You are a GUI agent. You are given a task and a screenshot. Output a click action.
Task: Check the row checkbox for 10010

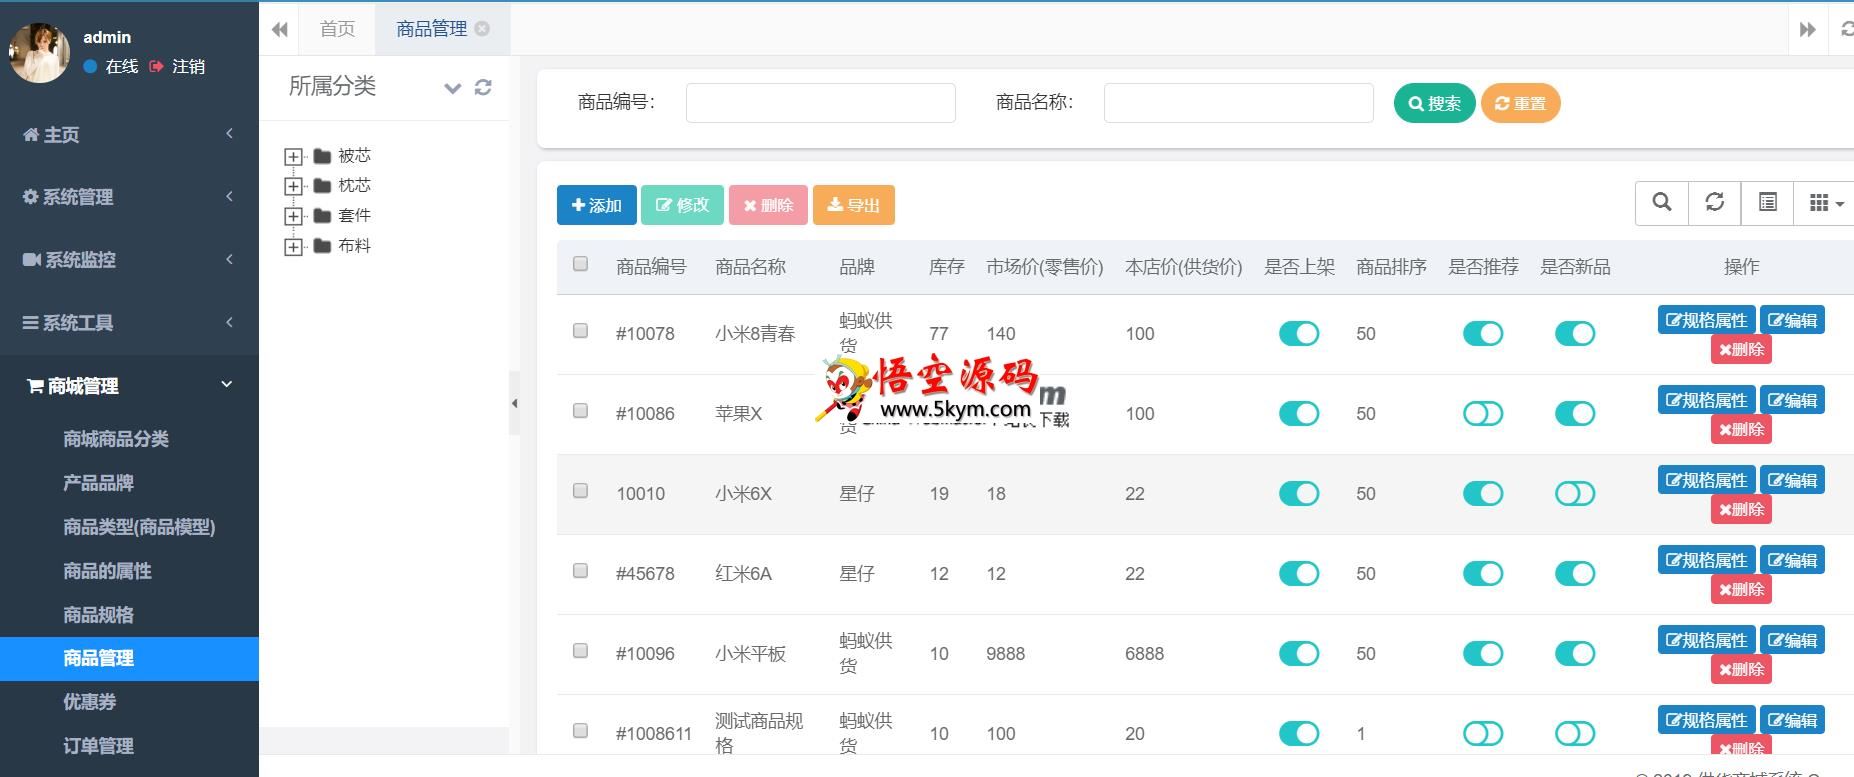[580, 491]
